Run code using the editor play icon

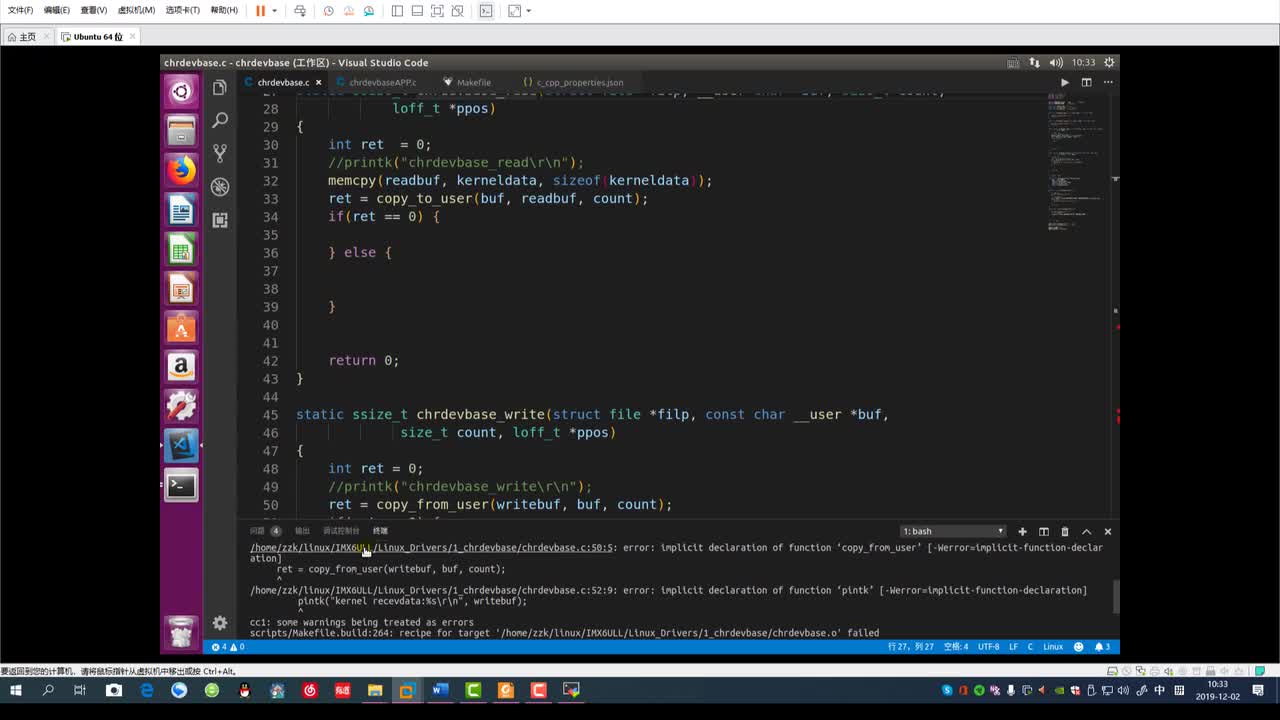pyautogui.click(x=1064, y=82)
